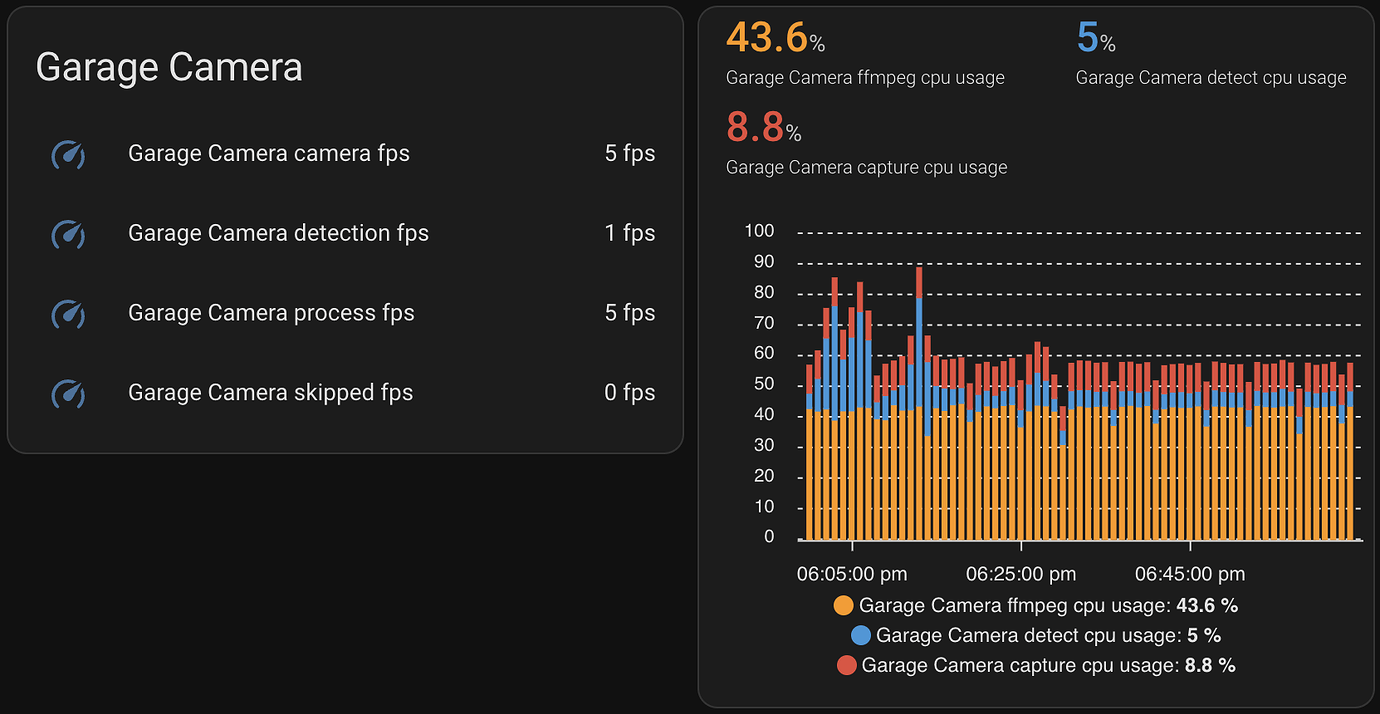
Task: Click the 5 fps value for camera fps
Action: [x=630, y=154]
